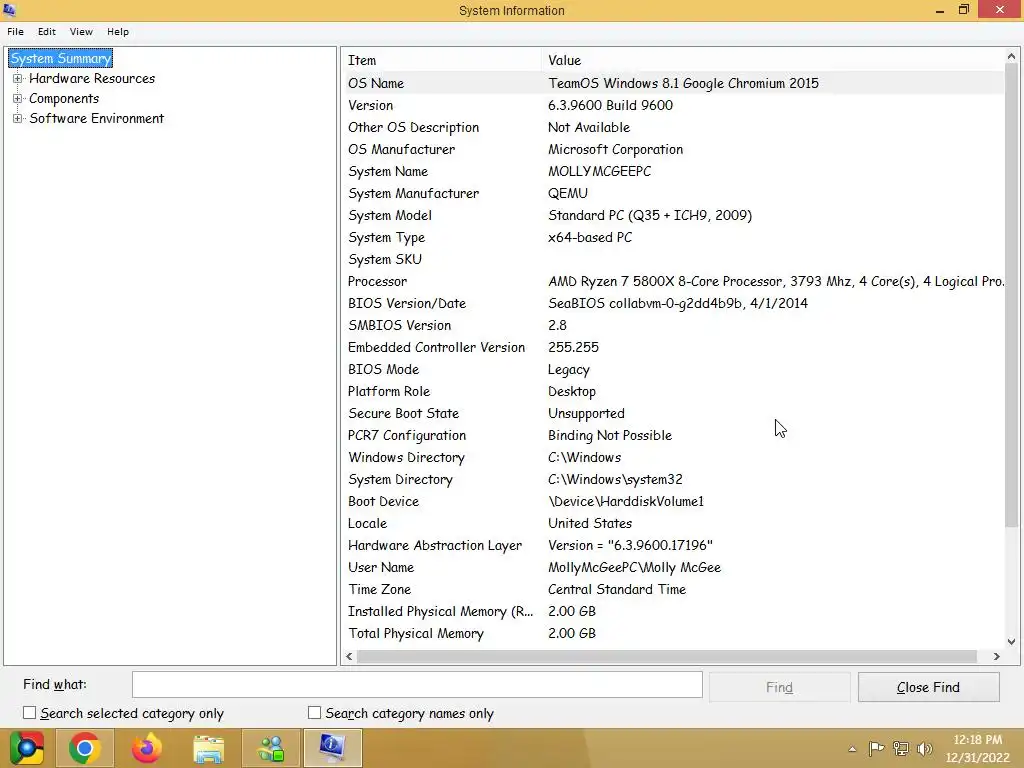The width and height of the screenshot is (1024, 768).
Task: Click the vertical scrollbar up arrow
Action: point(1011,57)
